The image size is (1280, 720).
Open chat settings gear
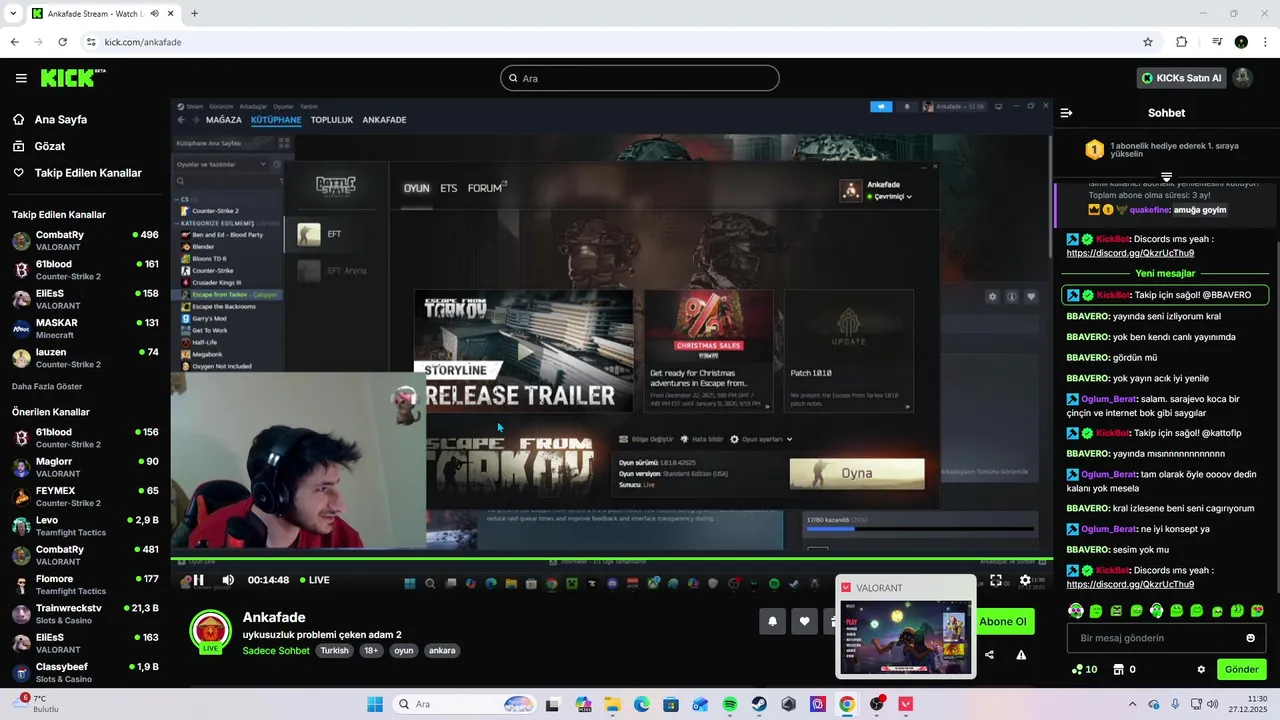pyautogui.click(x=1201, y=669)
